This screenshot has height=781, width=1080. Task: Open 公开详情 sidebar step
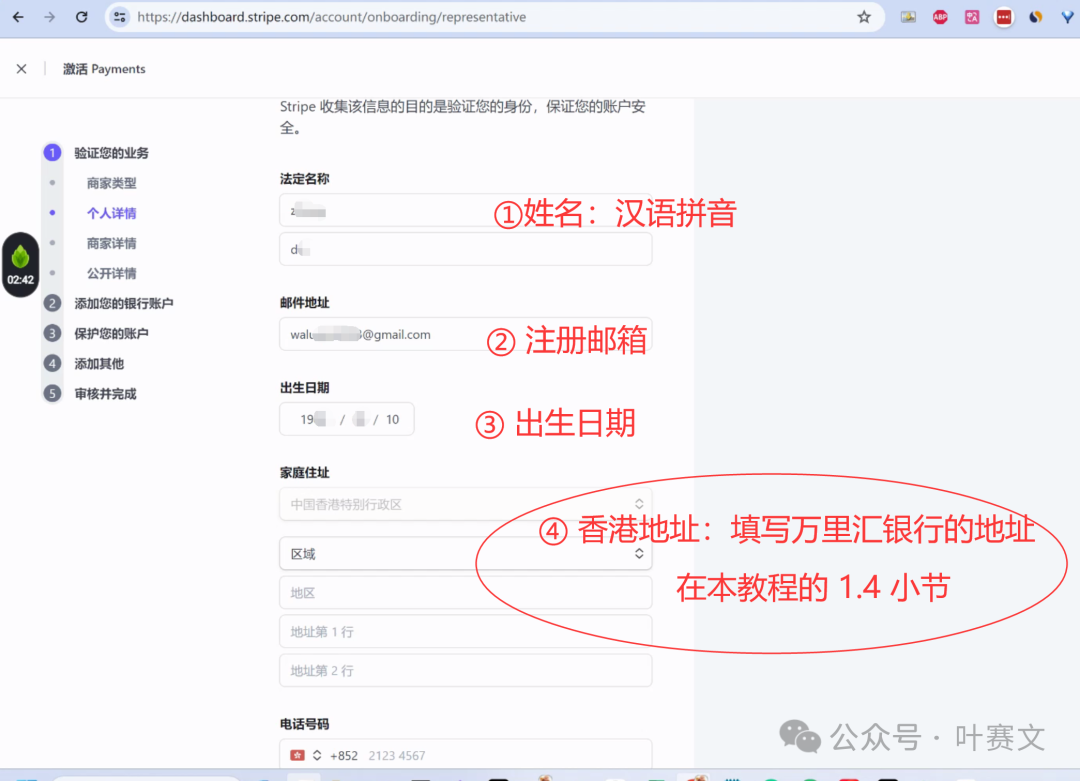[111, 273]
